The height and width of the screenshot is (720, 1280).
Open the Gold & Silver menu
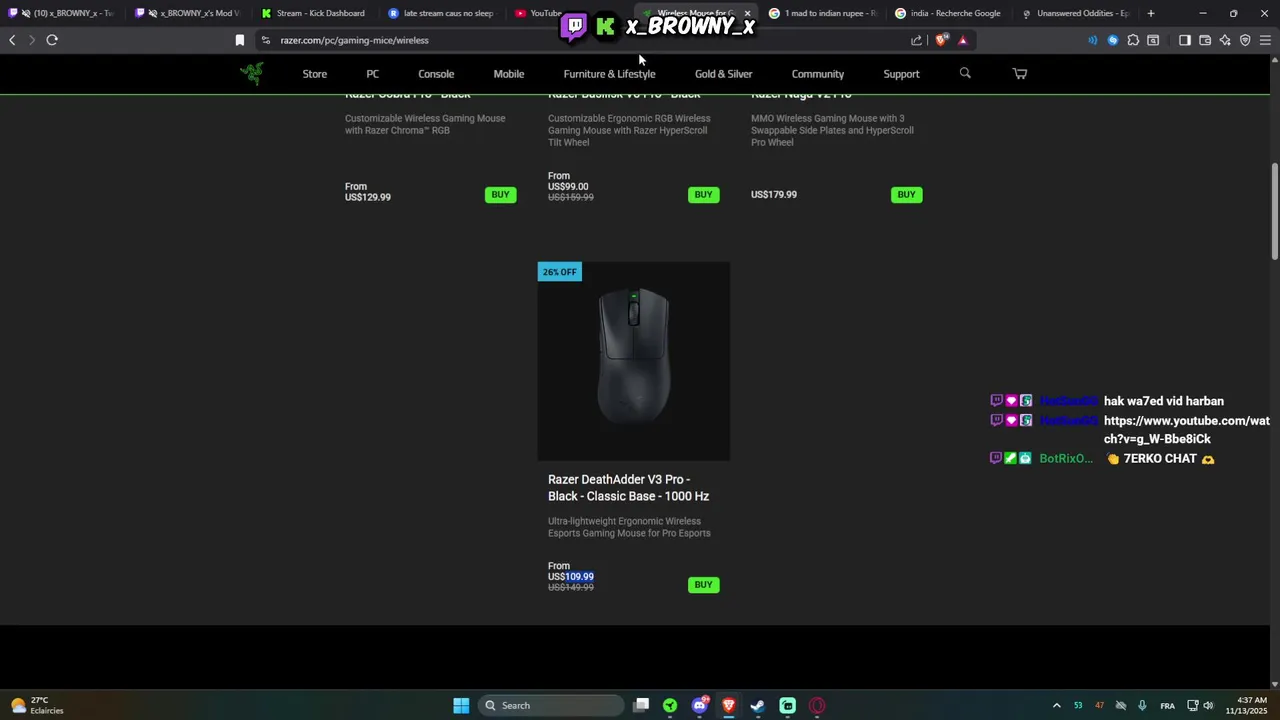723,74
